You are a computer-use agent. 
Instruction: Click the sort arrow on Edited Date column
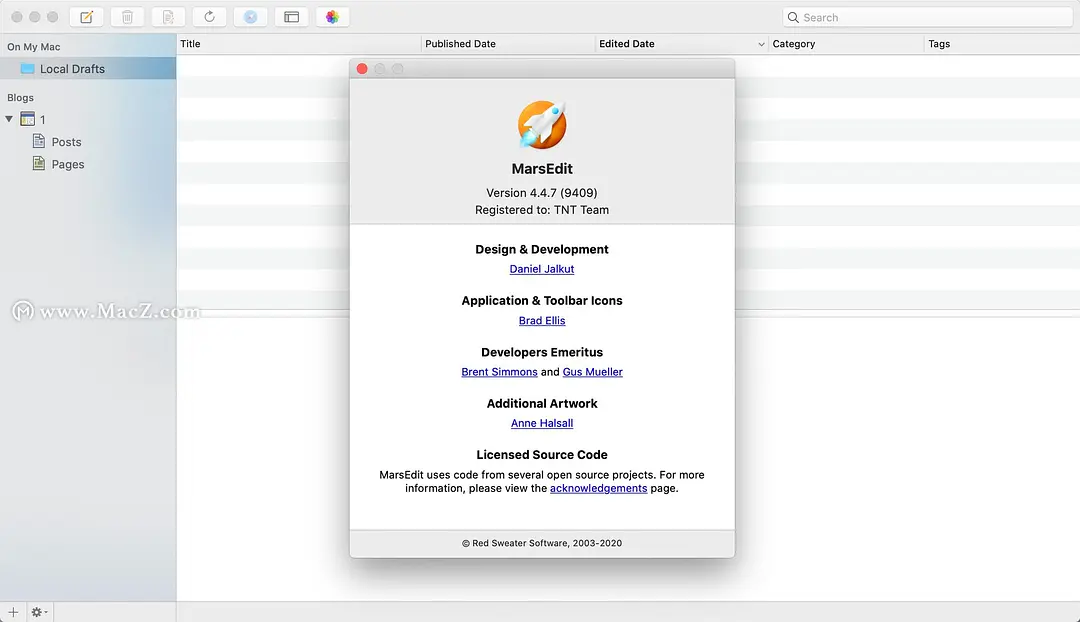tap(761, 44)
